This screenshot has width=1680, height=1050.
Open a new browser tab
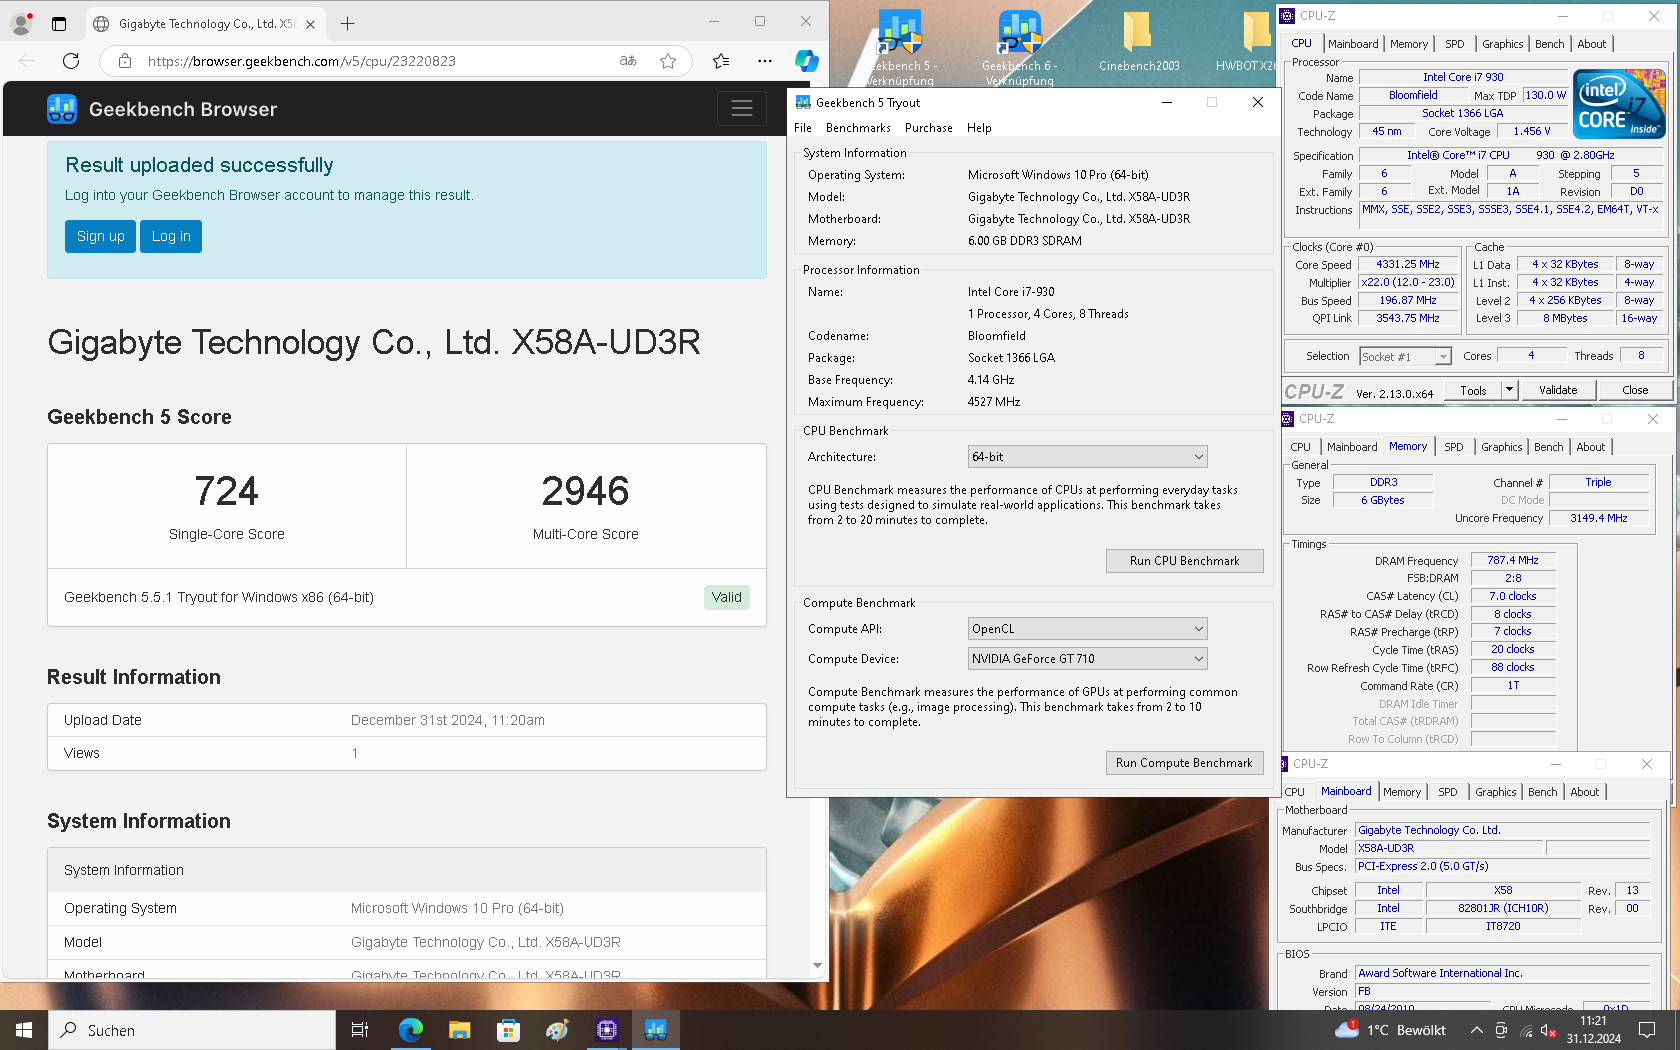(x=347, y=23)
